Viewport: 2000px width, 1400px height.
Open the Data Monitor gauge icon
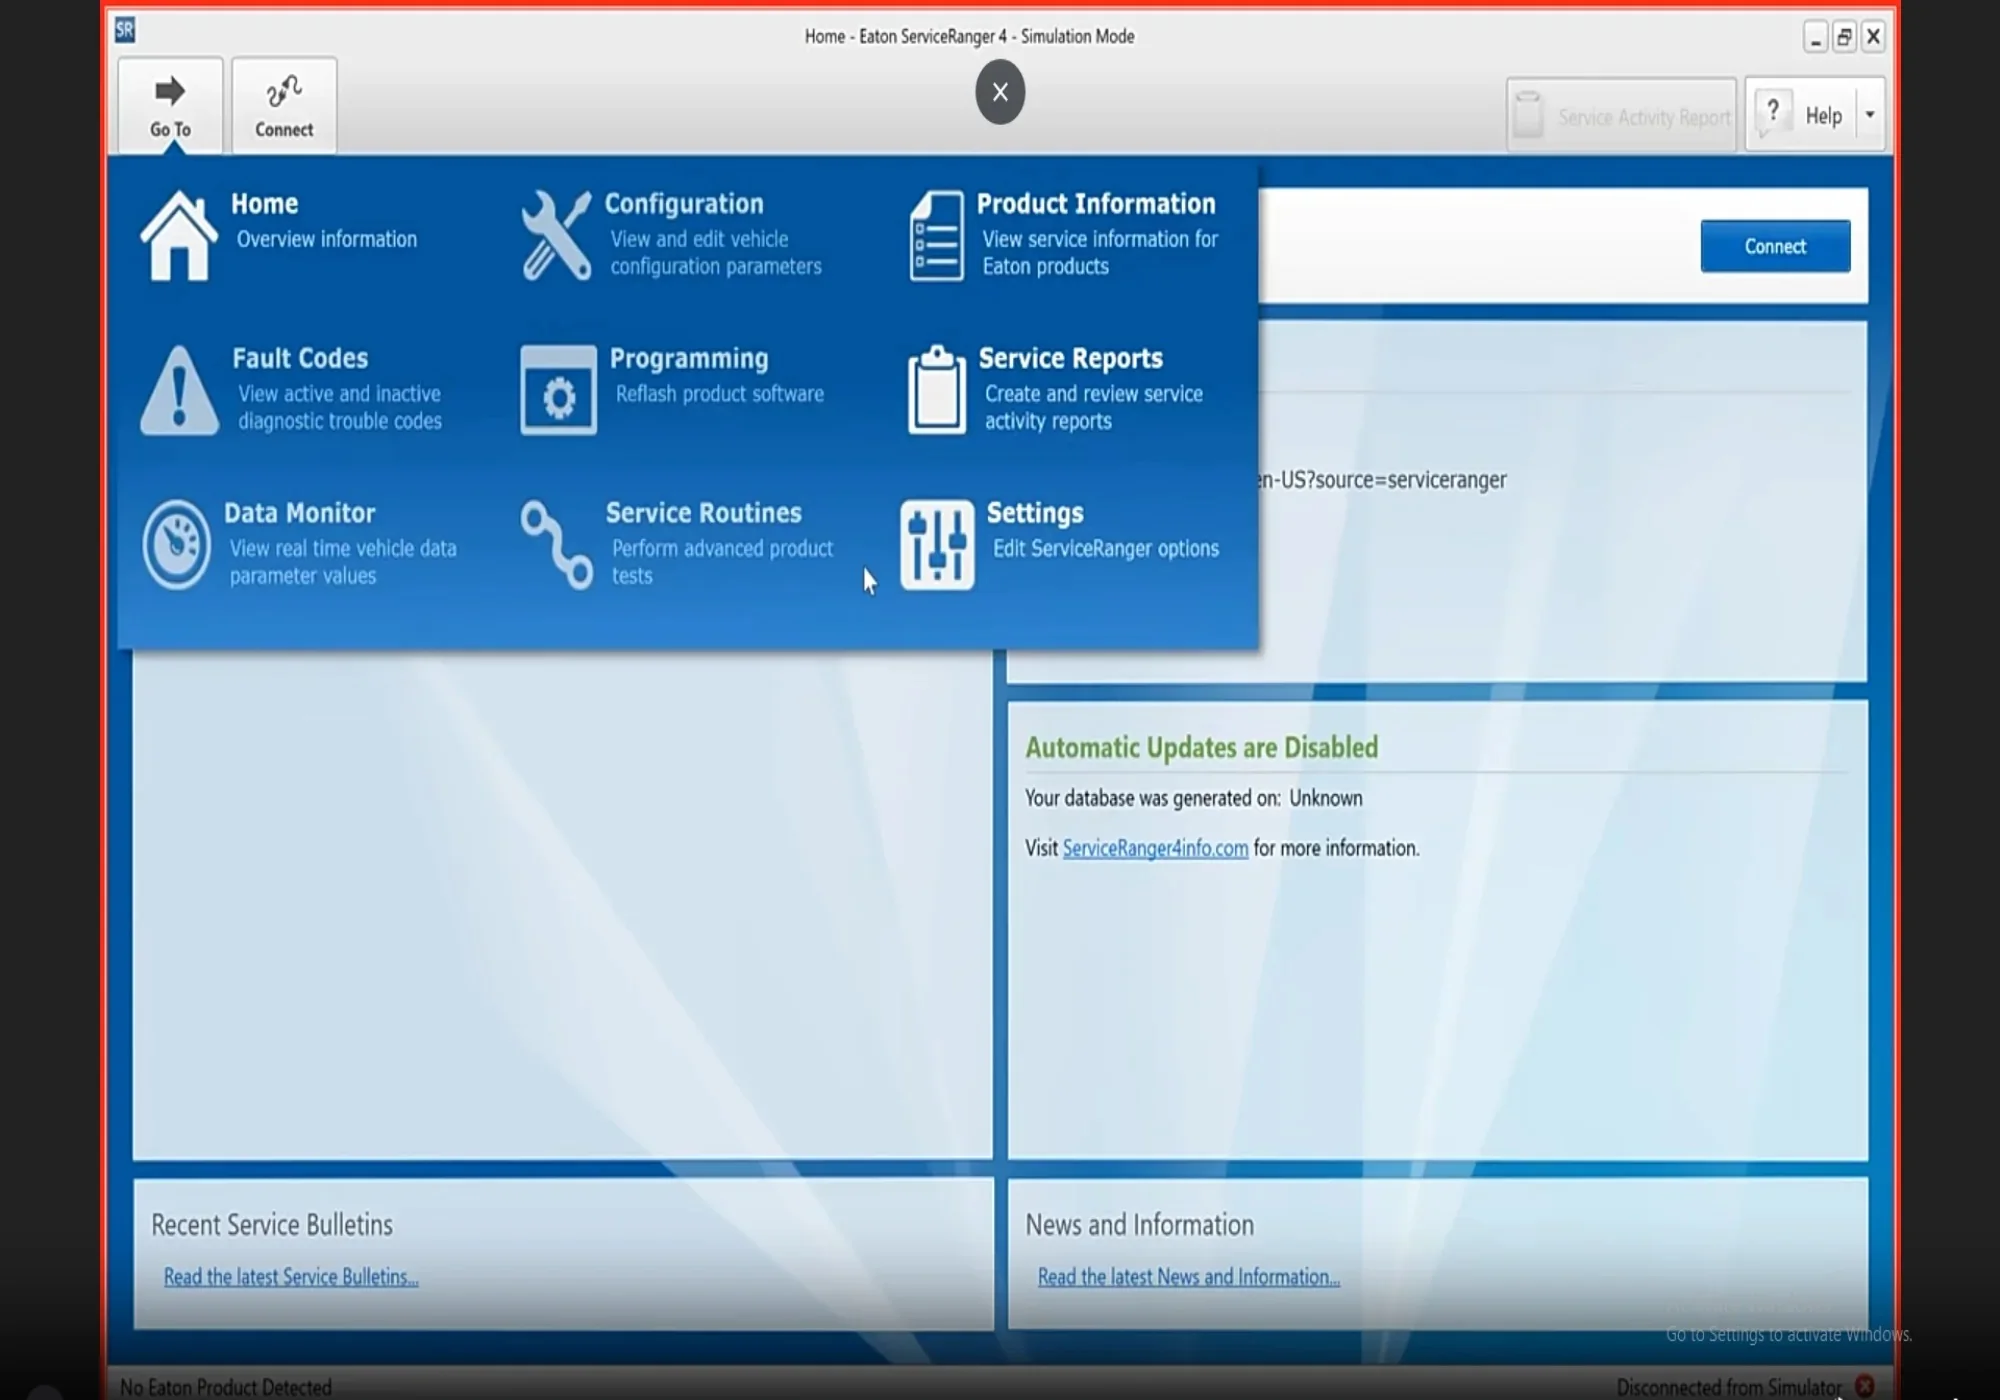(x=178, y=543)
